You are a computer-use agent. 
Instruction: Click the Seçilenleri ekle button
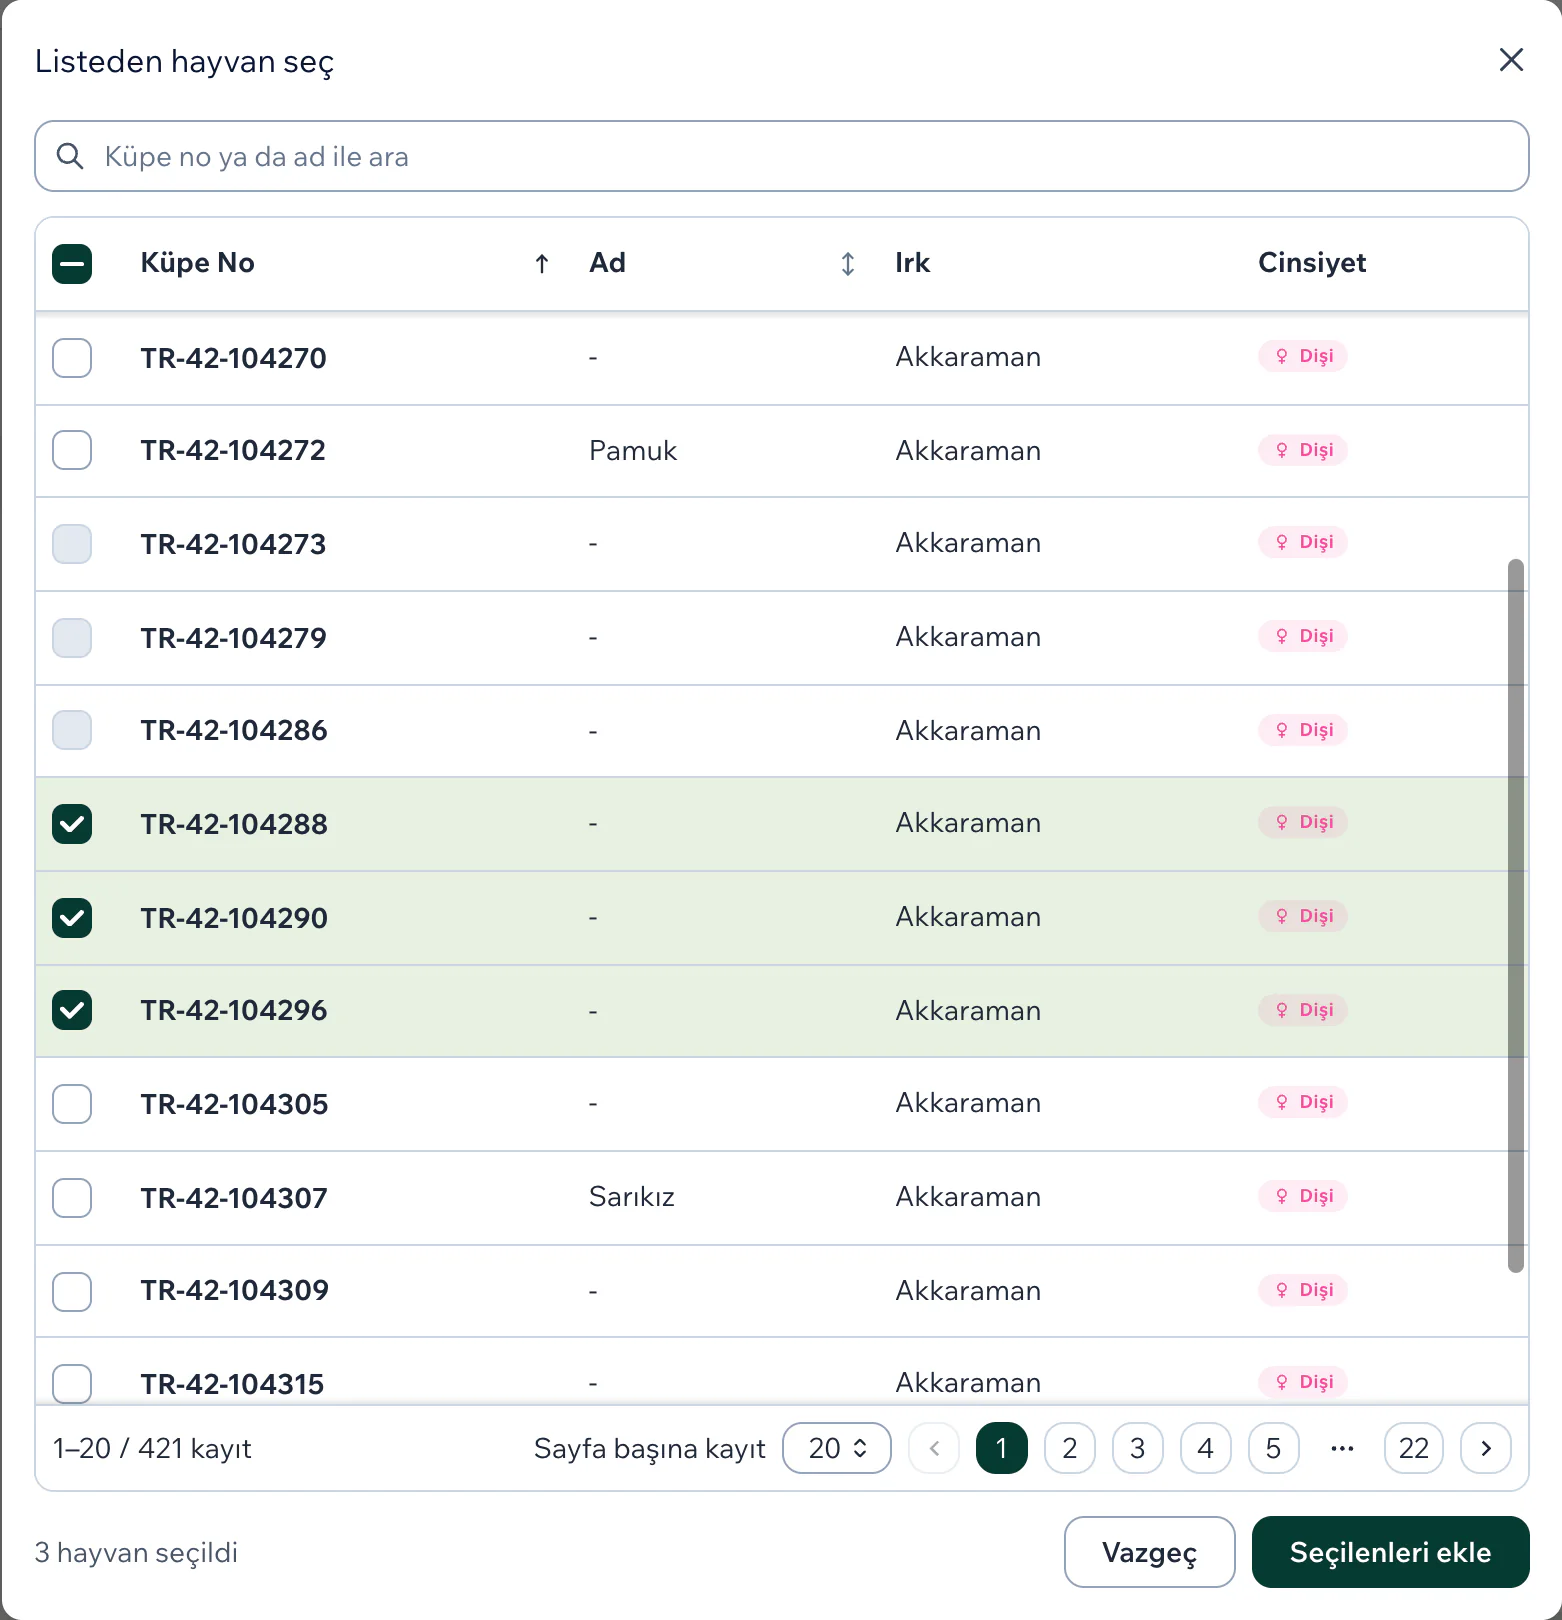[1391, 1552]
